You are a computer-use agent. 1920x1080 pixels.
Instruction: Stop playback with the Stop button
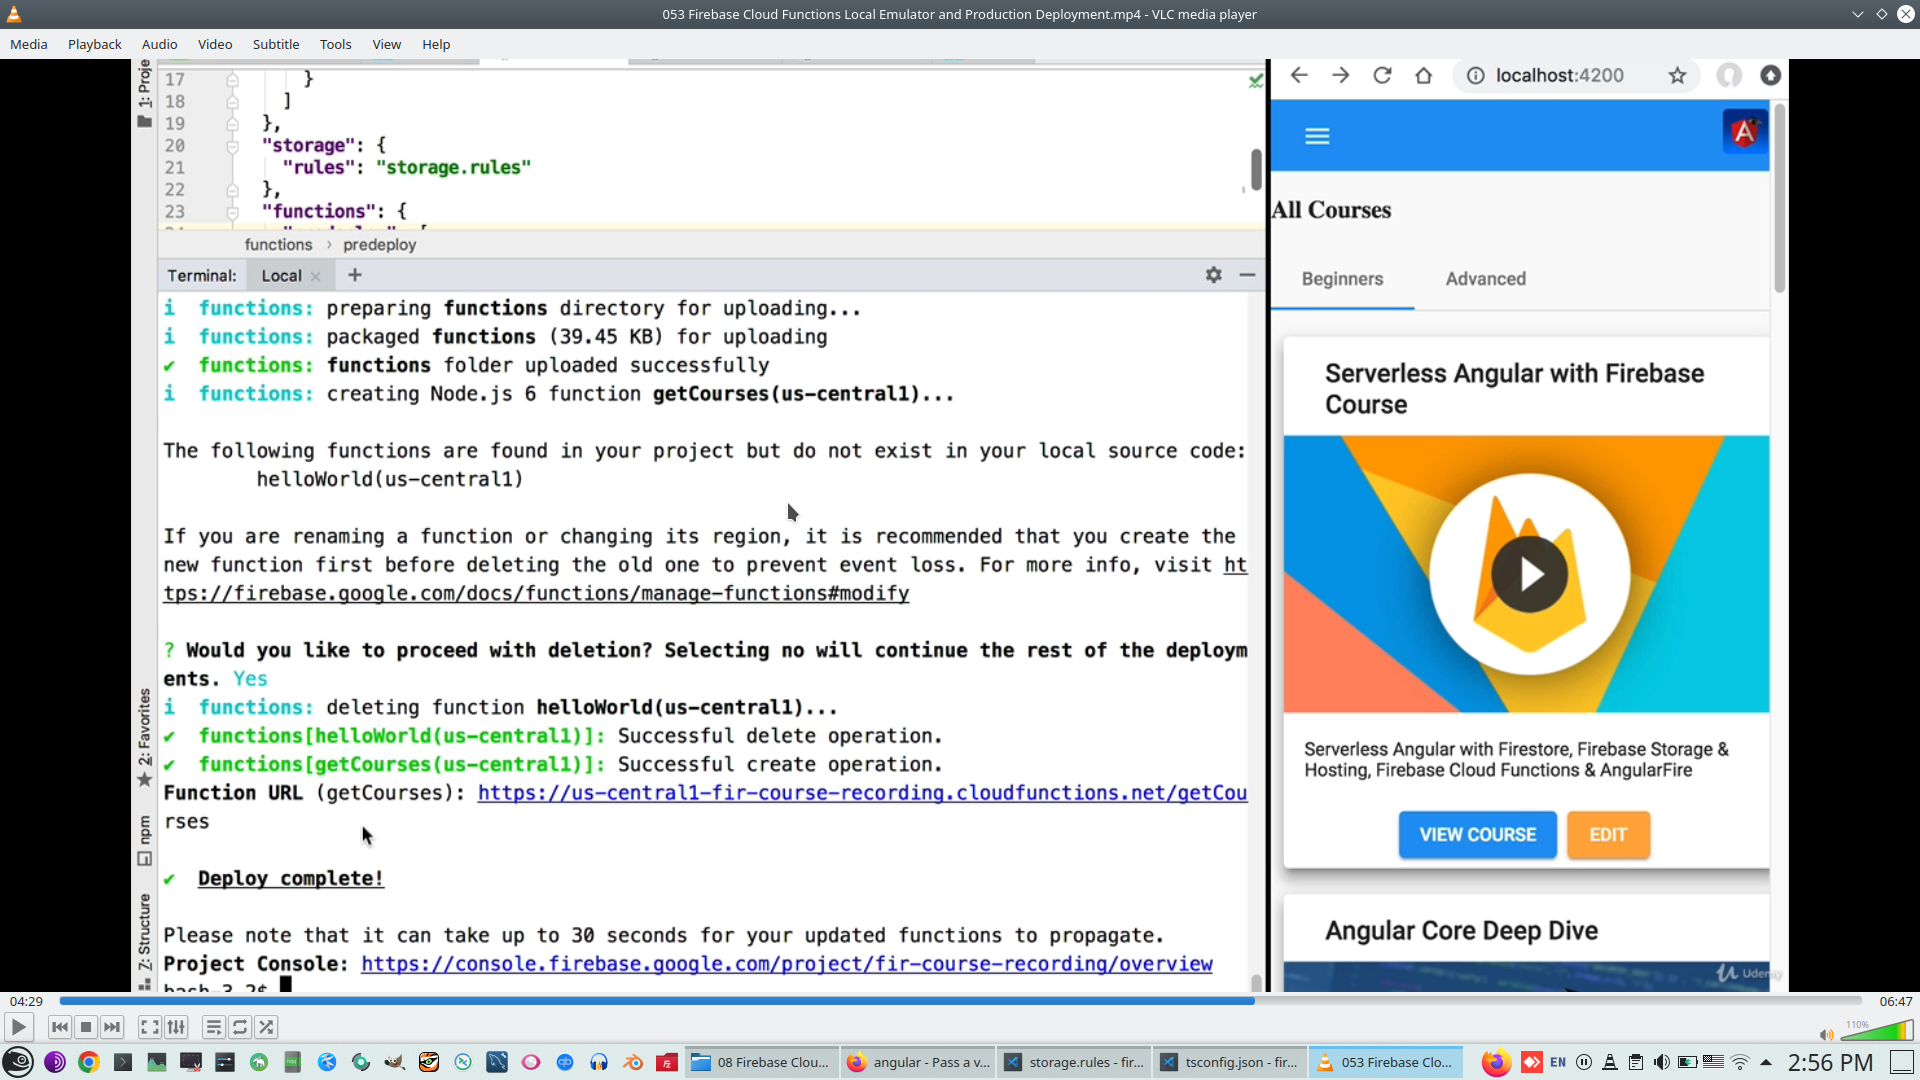[86, 1027]
